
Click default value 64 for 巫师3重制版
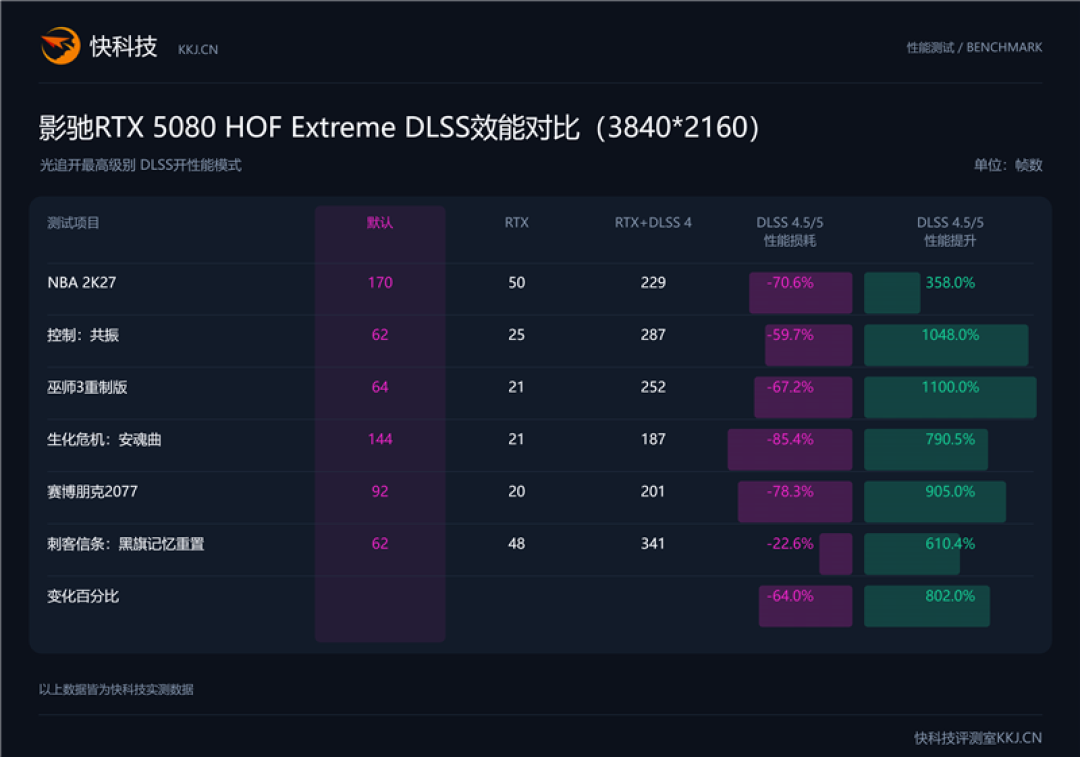tap(380, 387)
